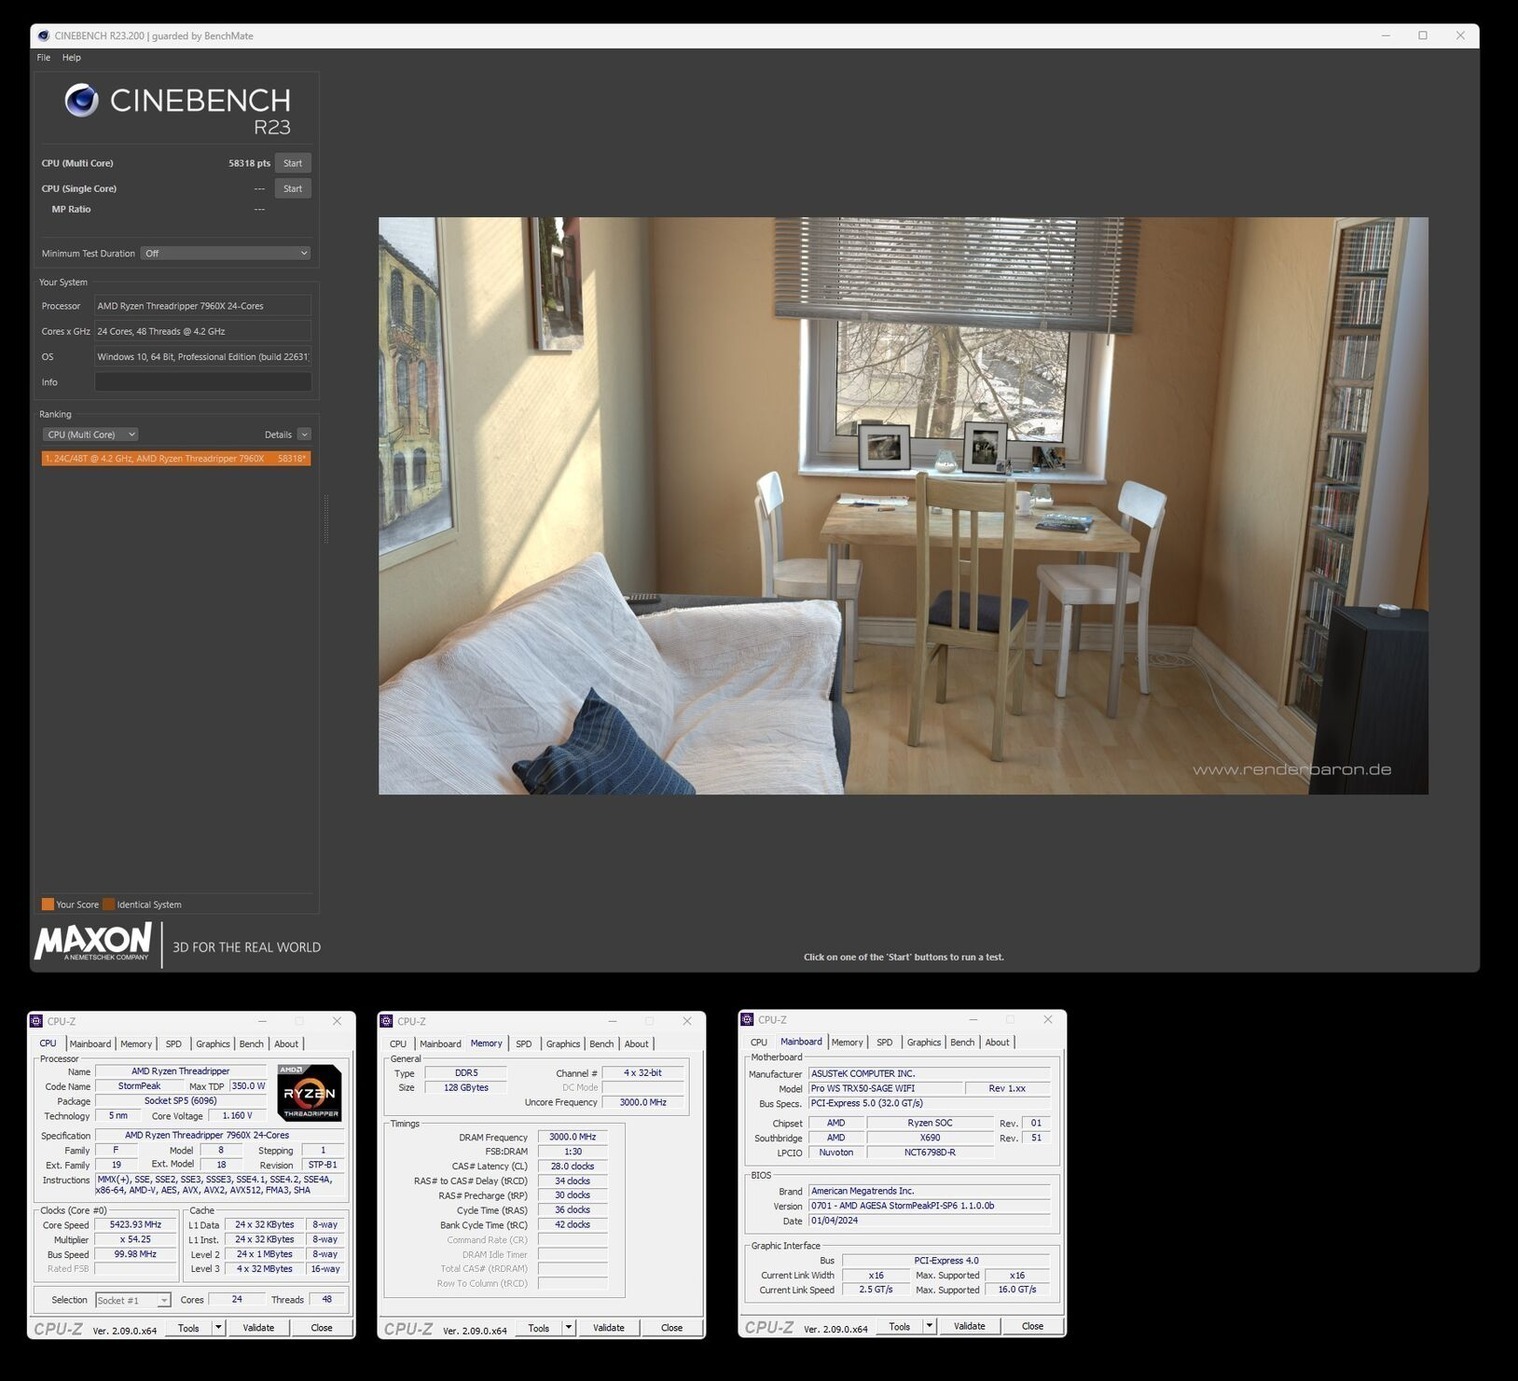Screen dimensions: 1518x1381
Task: Start the CPU (Single Core) test
Action: point(293,188)
